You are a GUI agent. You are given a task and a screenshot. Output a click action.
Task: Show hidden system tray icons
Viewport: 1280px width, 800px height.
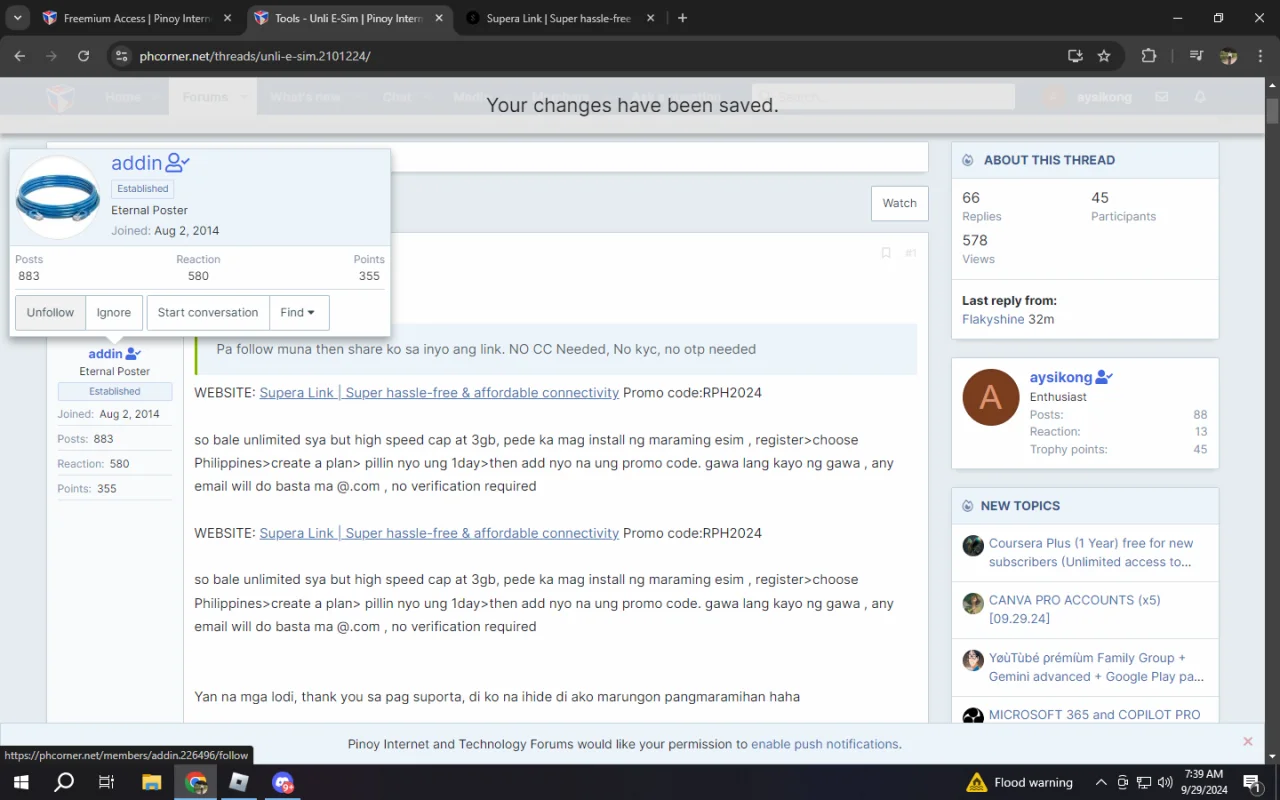pos(1101,782)
